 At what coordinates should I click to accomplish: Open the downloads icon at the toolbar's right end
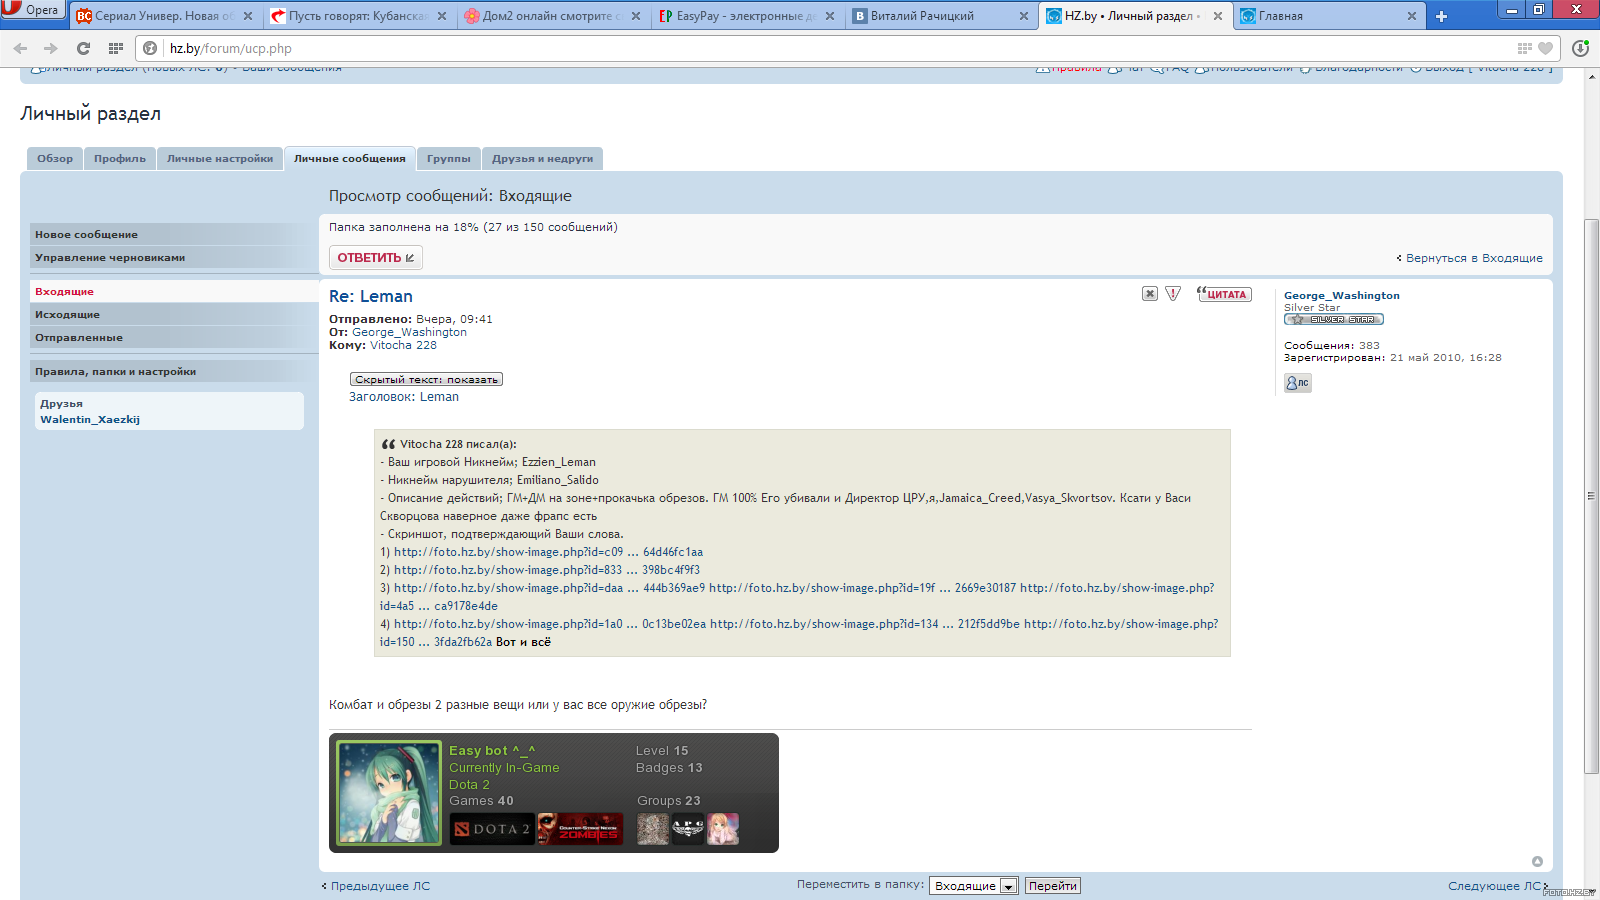1580,48
